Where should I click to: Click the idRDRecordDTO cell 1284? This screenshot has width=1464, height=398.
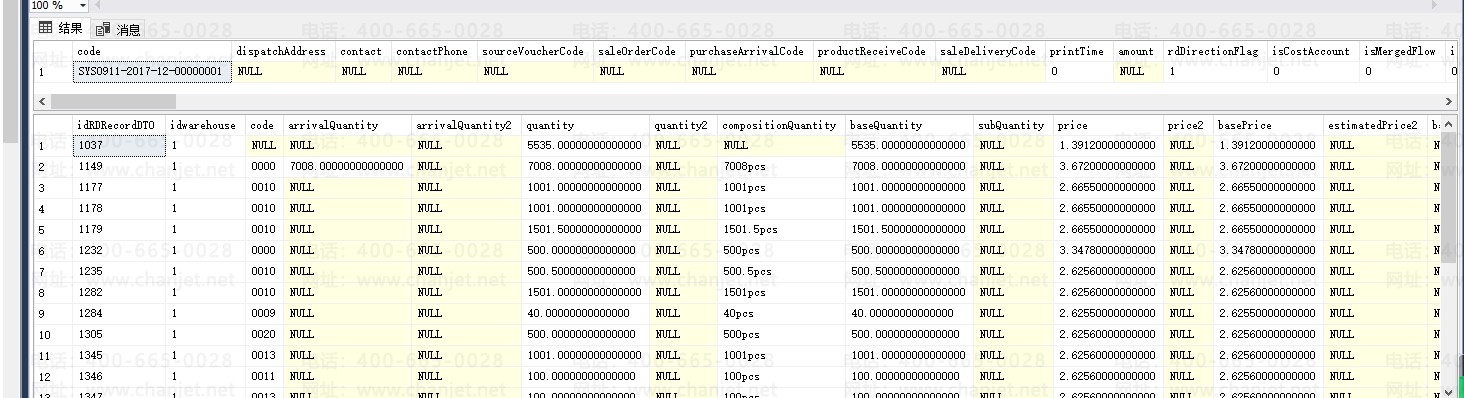tap(119, 313)
